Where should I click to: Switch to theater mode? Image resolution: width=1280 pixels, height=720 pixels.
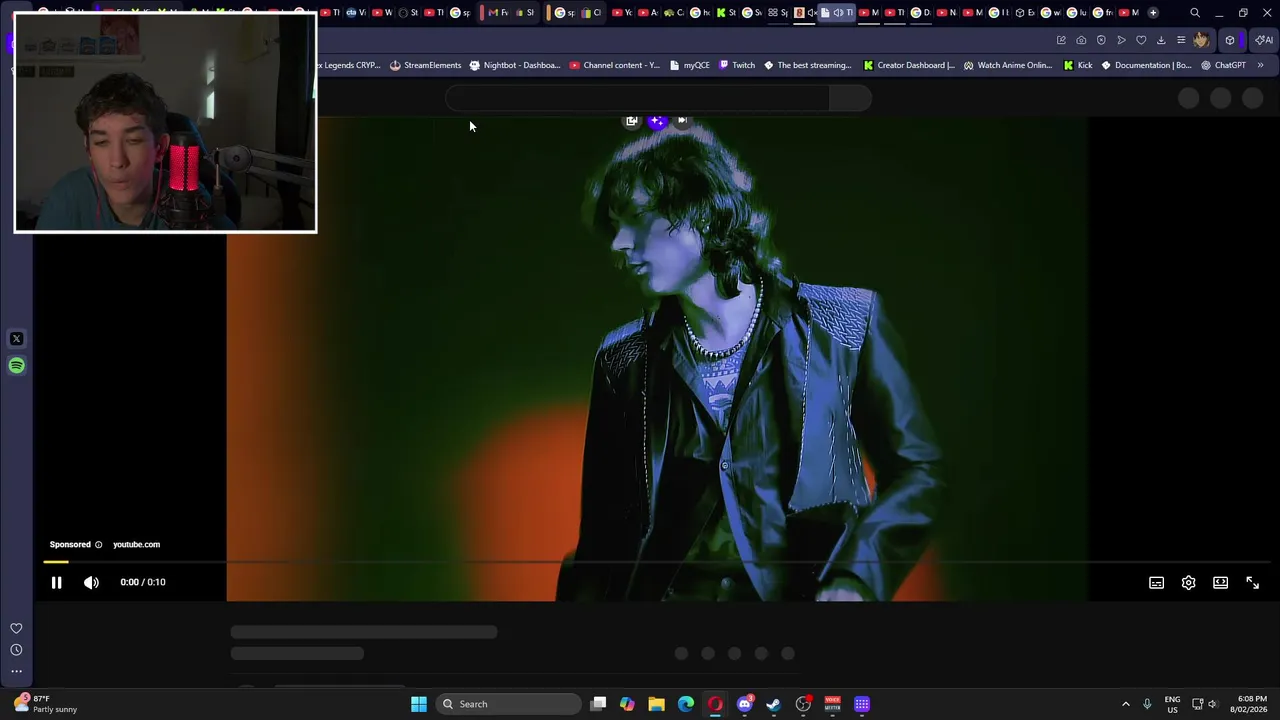click(x=1220, y=583)
